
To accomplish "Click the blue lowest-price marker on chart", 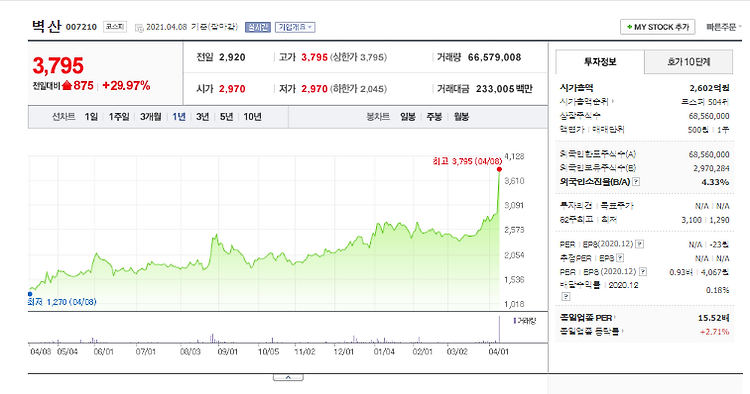I will point(30,294).
